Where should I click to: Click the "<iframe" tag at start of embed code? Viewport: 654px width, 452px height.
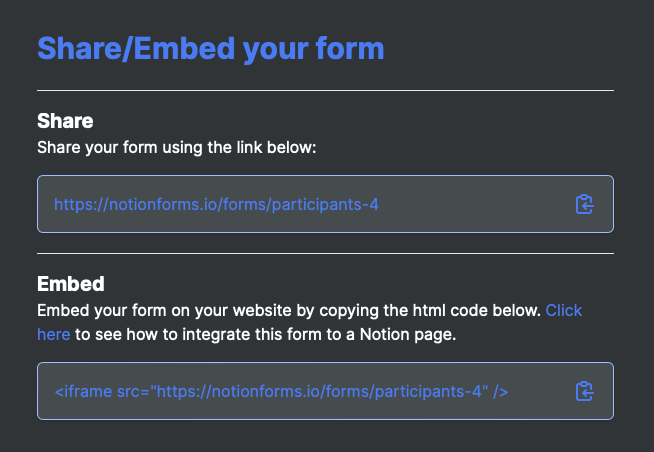[x=83, y=392]
